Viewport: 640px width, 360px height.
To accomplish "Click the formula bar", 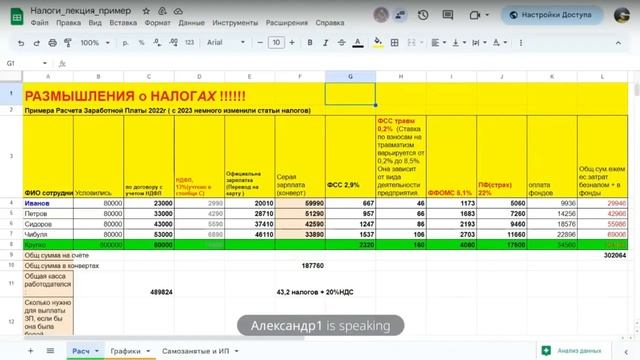I will point(351,63).
